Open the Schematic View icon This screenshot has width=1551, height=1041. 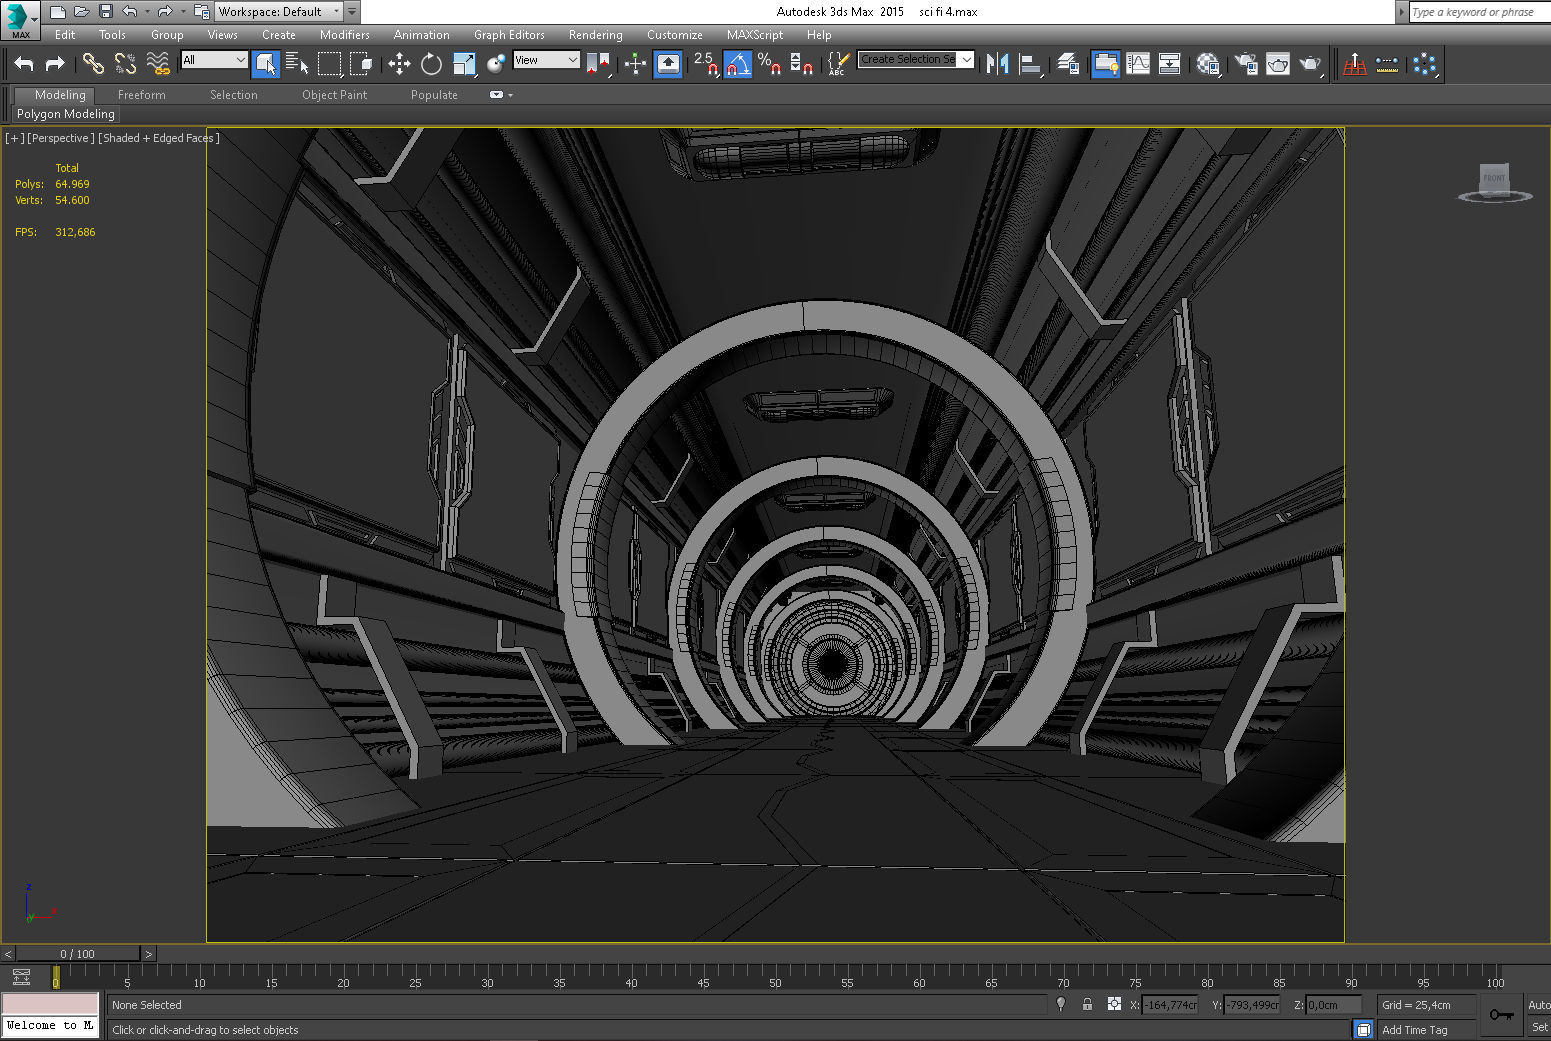[1170, 64]
